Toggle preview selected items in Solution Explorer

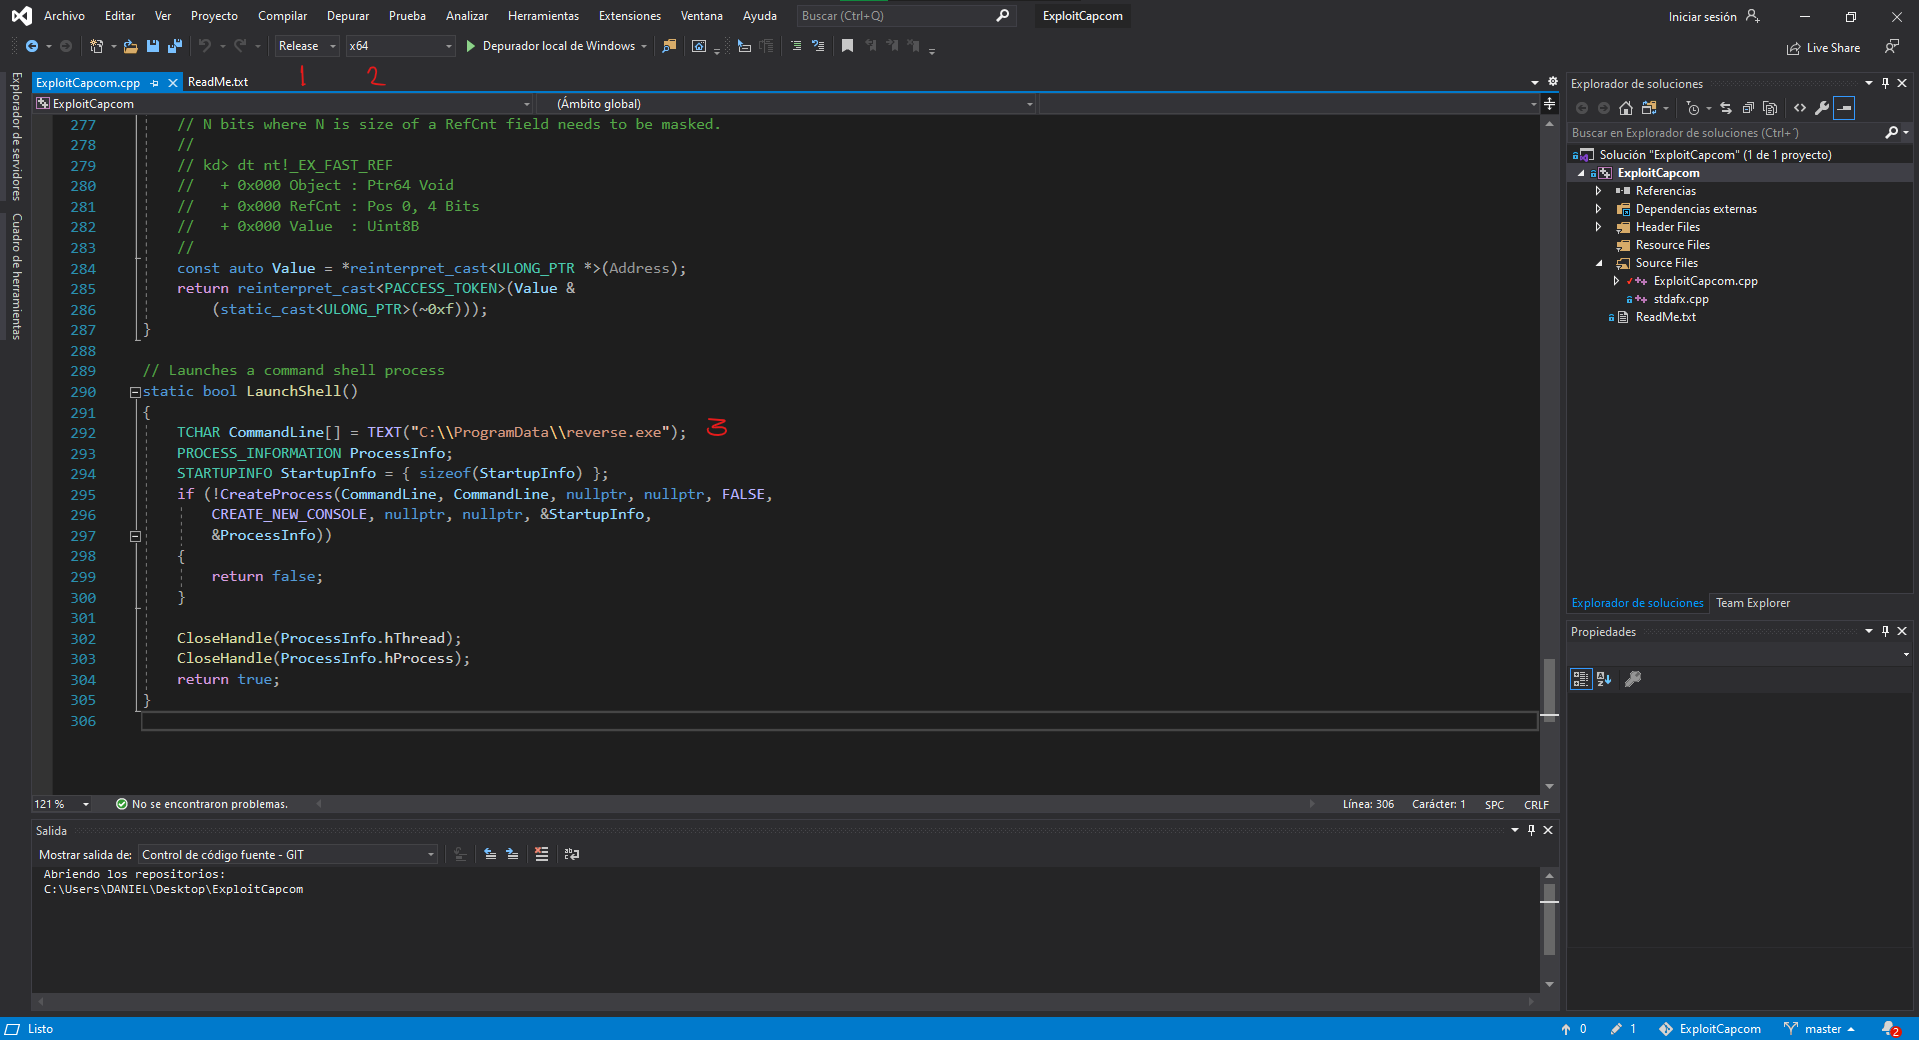[x=1844, y=108]
